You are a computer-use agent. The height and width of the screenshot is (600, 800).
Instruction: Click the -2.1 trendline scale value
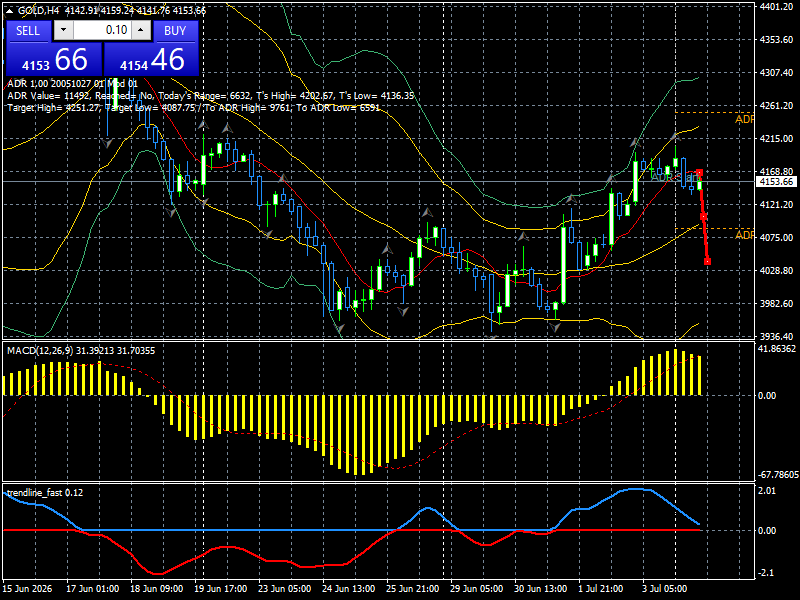click(767, 573)
